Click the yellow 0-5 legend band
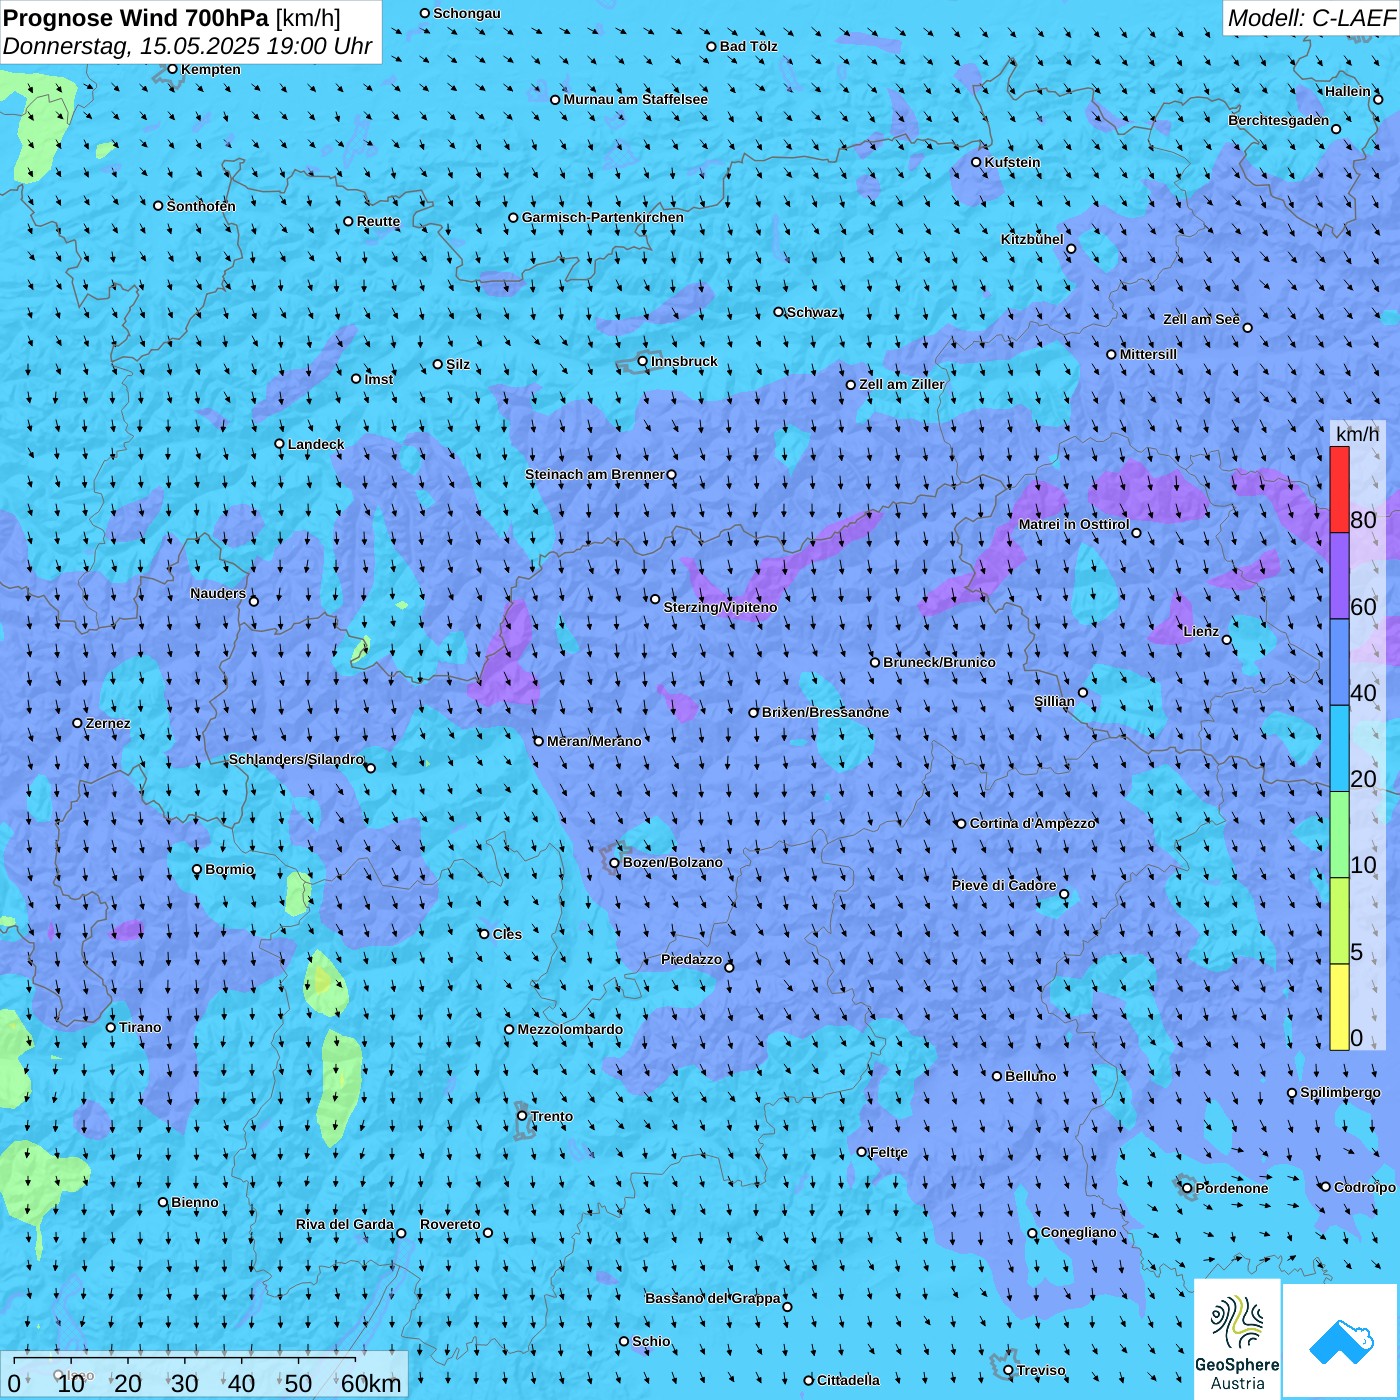Image resolution: width=1400 pixels, height=1400 pixels. (x=1339, y=1007)
